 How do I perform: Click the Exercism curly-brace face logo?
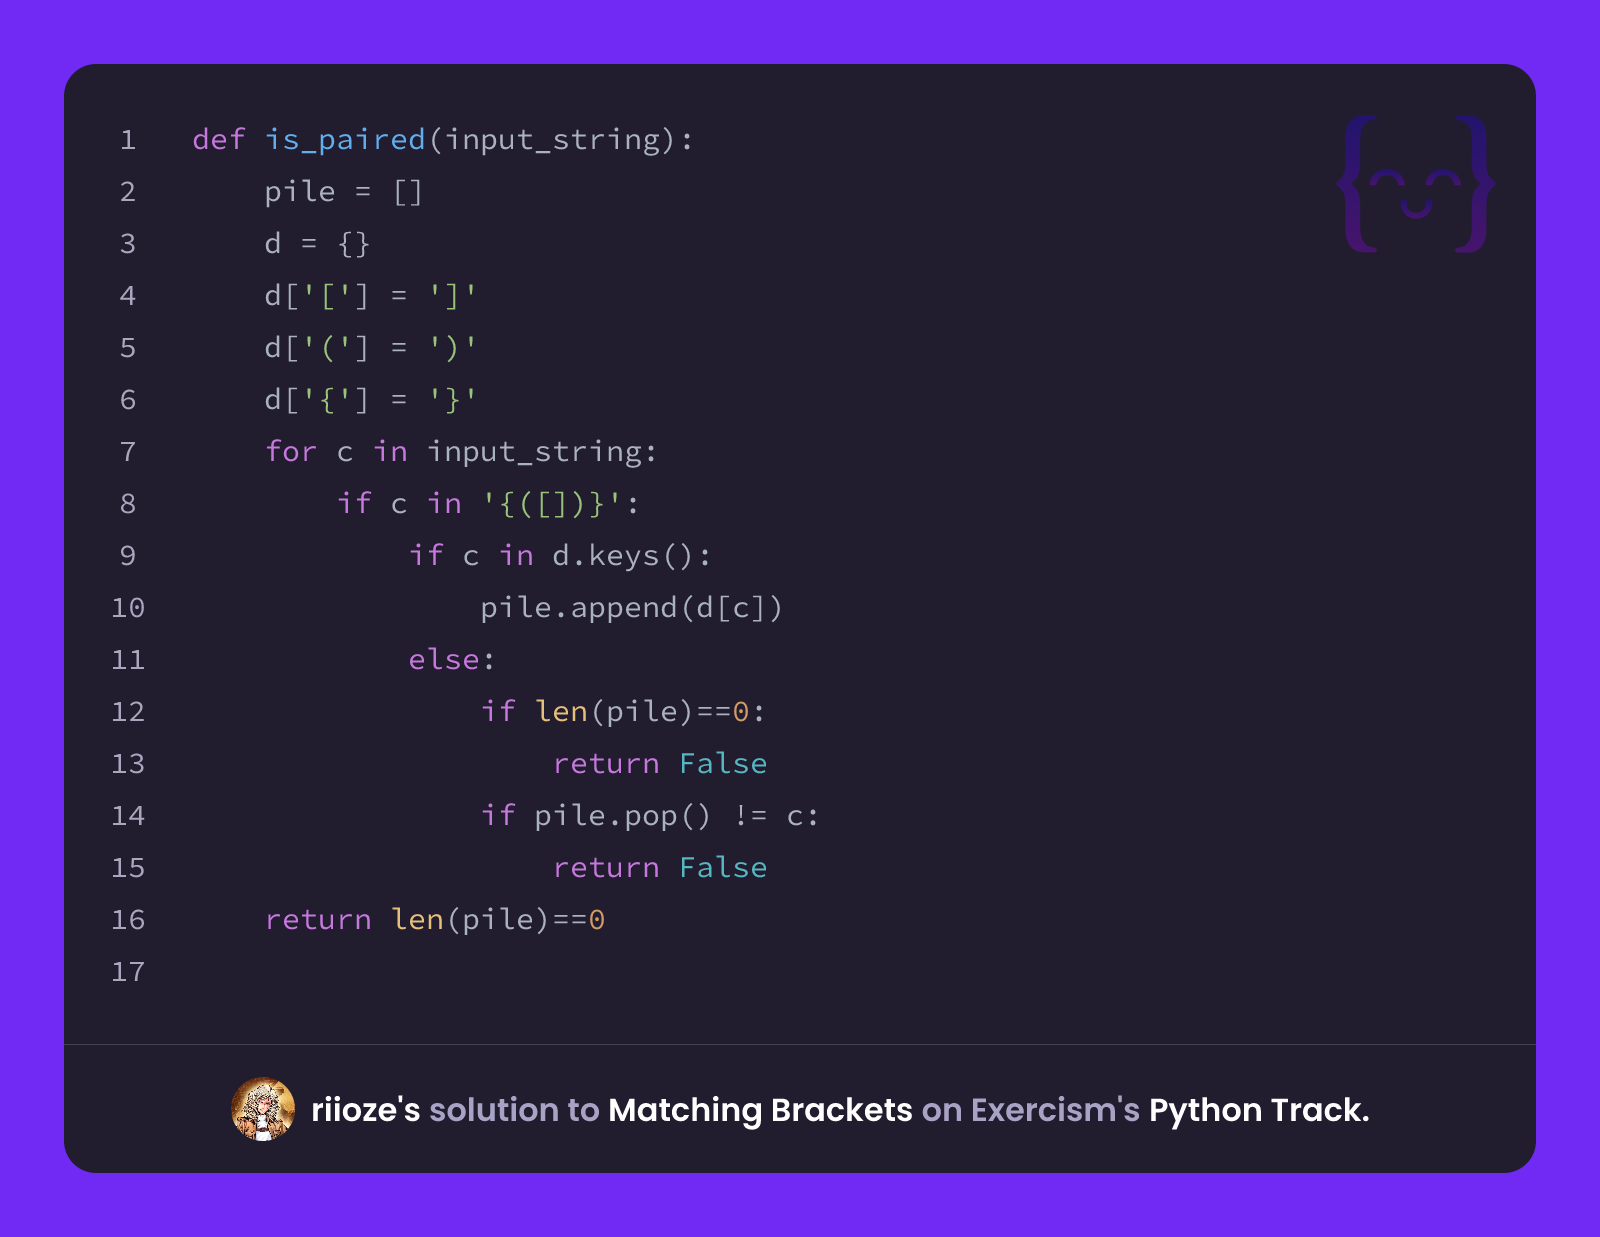pyautogui.click(x=1416, y=184)
